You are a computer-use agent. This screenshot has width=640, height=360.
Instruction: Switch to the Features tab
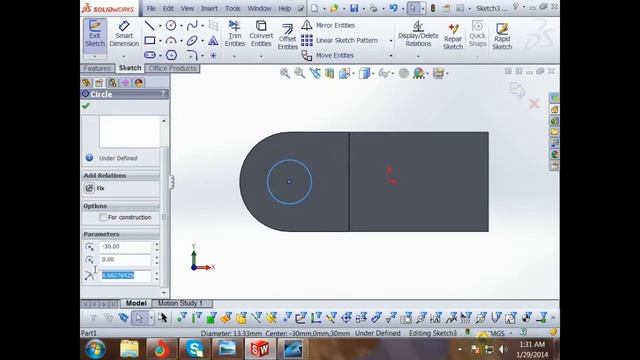point(97,68)
